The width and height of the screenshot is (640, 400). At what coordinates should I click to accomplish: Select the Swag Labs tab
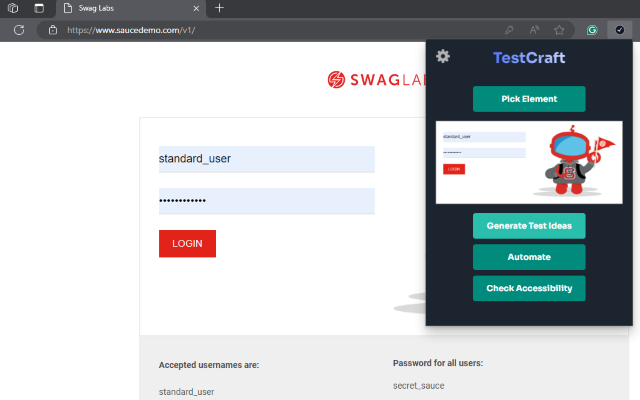pyautogui.click(x=131, y=8)
